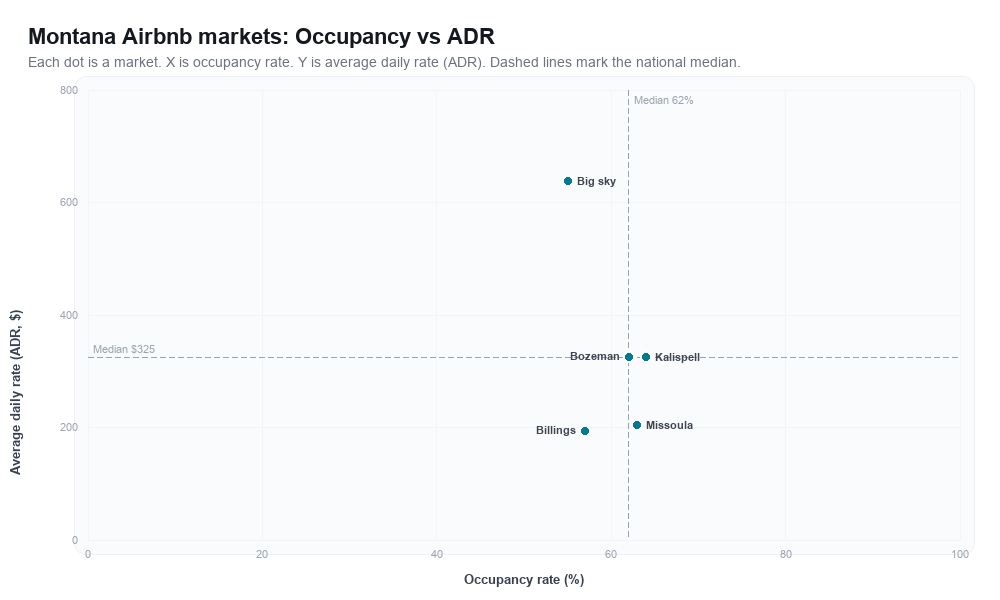Click the 'Bozeman' label text

pos(594,356)
